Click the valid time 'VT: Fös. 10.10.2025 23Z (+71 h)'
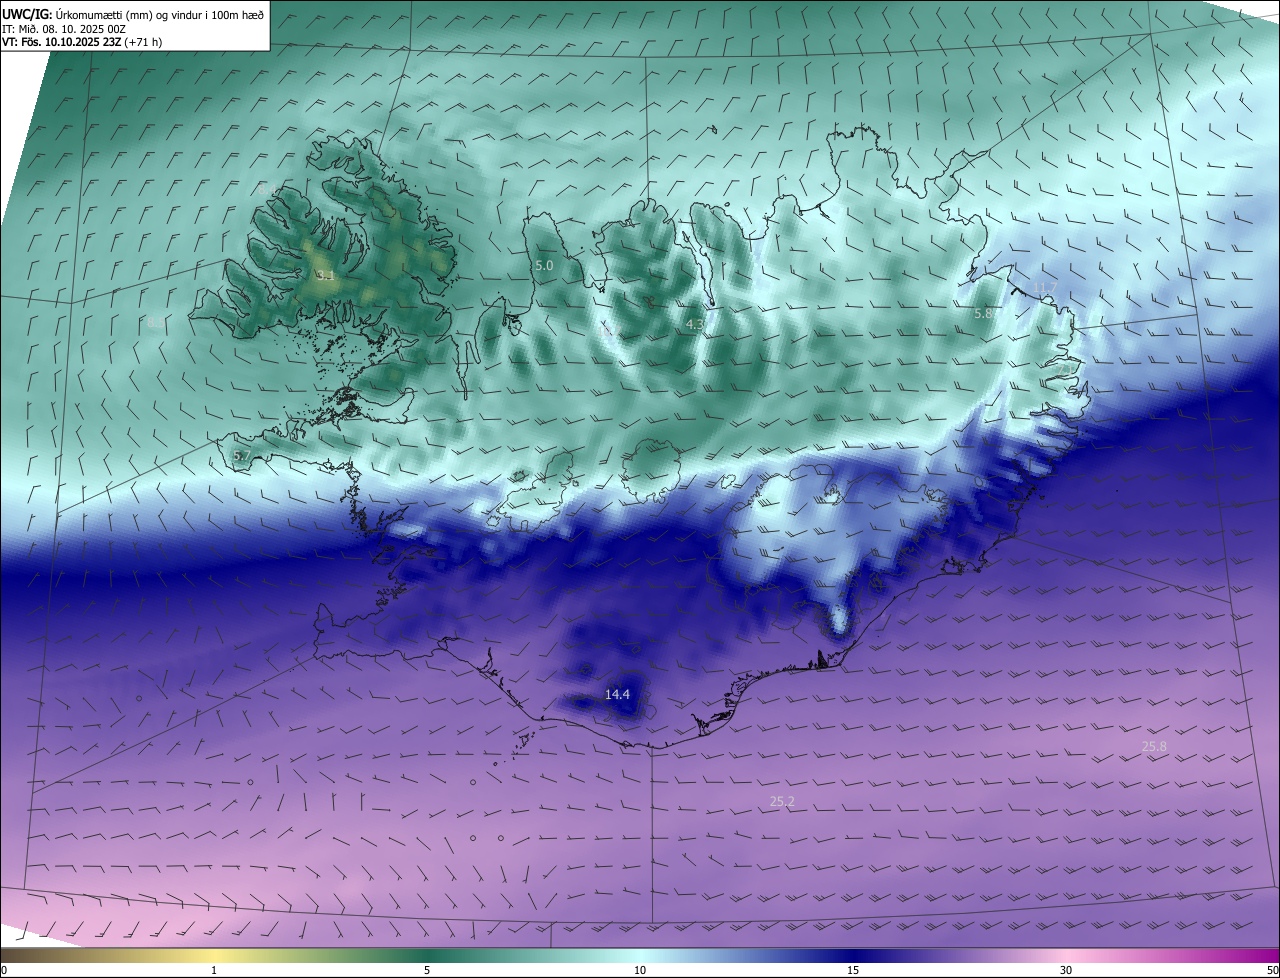This screenshot has height=978, width=1280. point(82,42)
